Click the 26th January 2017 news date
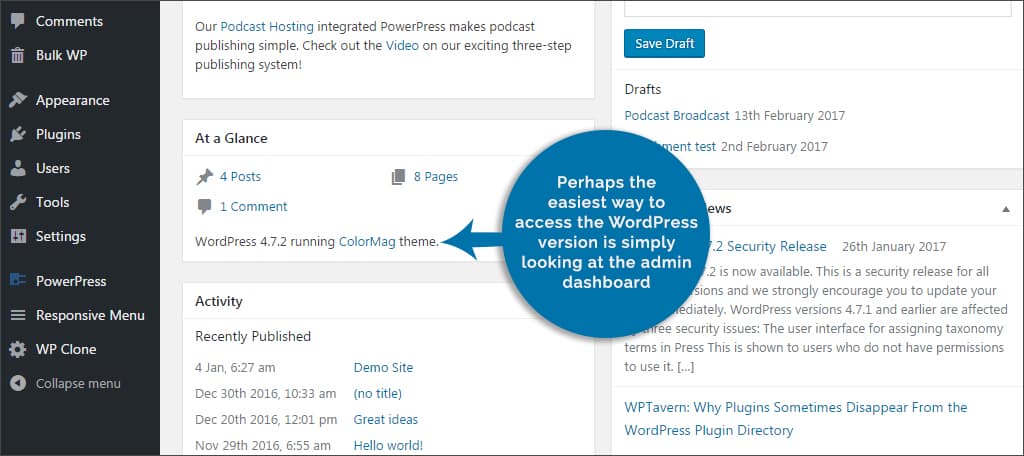 click(894, 247)
